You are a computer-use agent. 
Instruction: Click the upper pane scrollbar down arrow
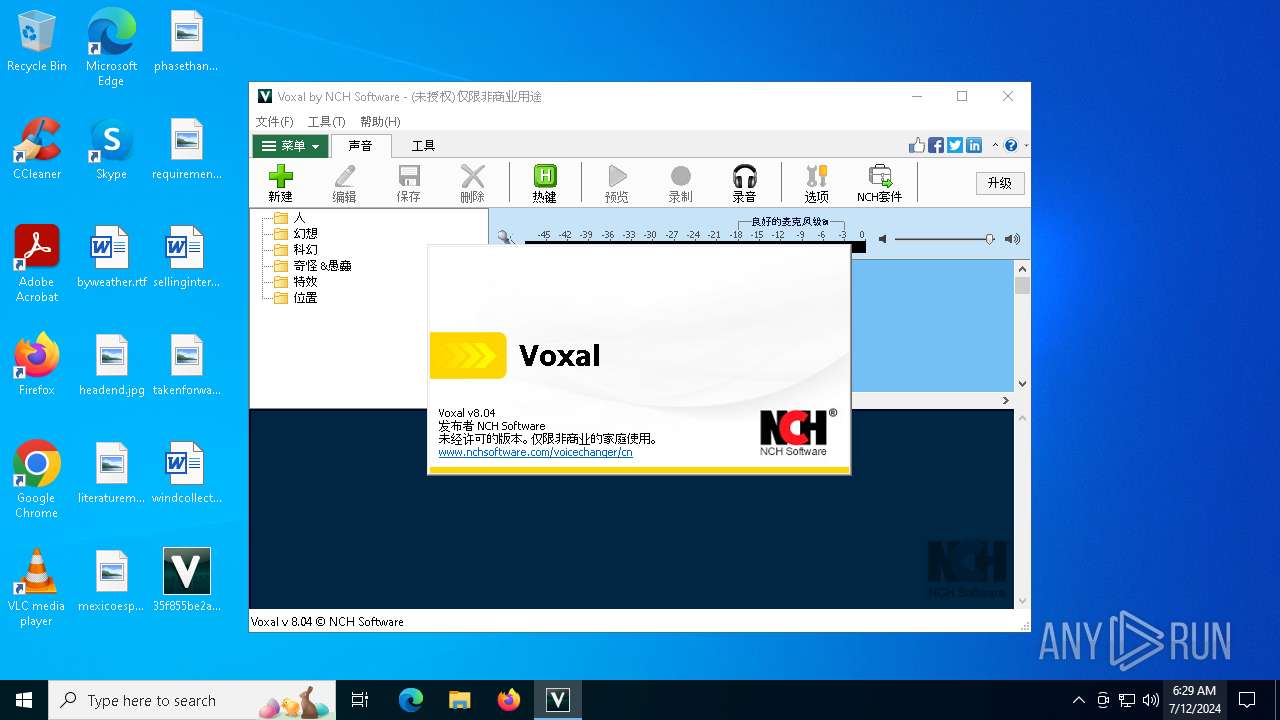coord(1022,383)
